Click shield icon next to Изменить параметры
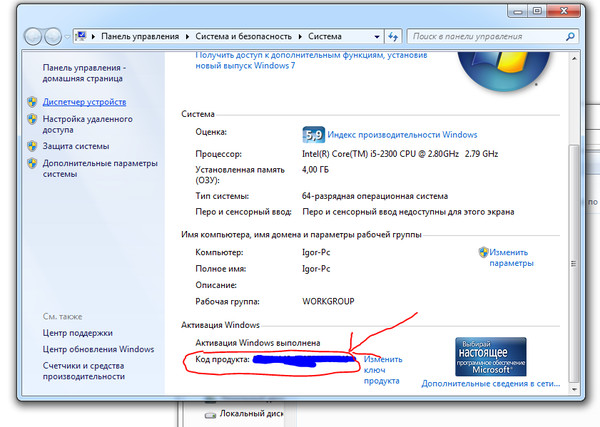The height and width of the screenshot is (427, 600). (x=483, y=252)
